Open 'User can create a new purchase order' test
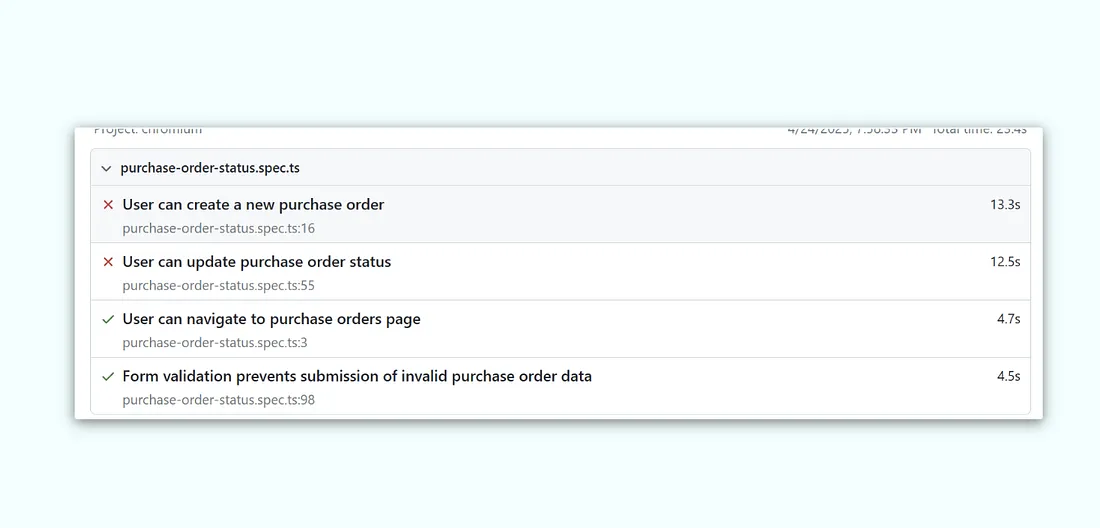 pos(253,205)
